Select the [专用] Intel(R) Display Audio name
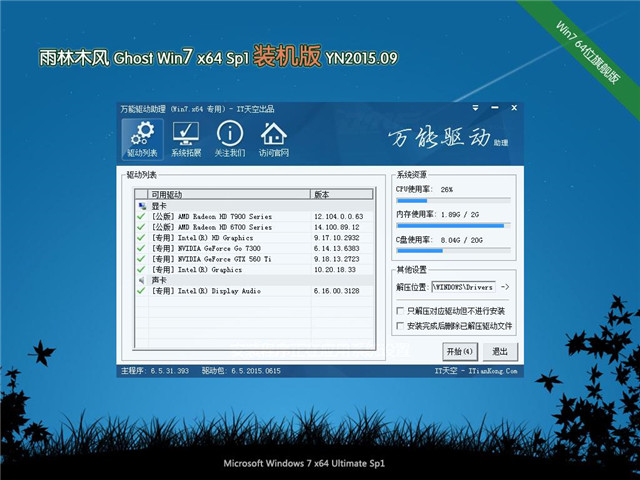The width and height of the screenshot is (640, 480). [x=206, y=291]
